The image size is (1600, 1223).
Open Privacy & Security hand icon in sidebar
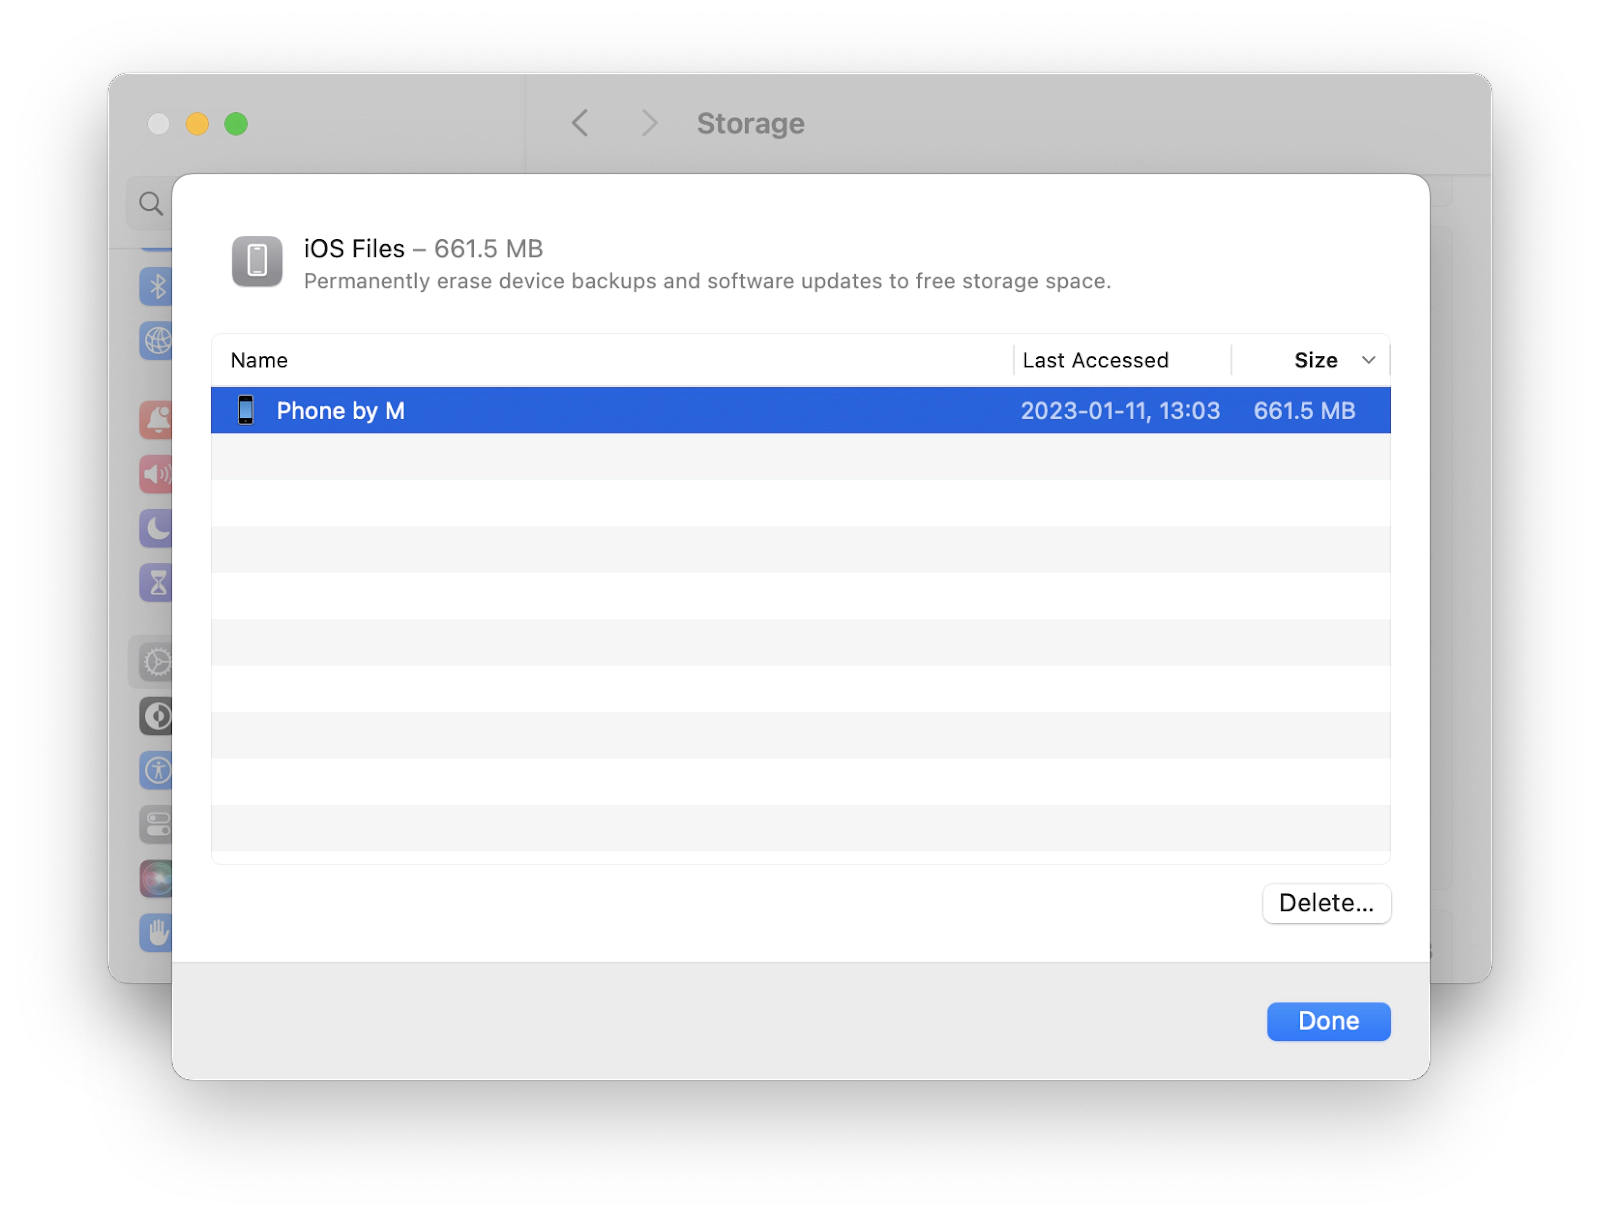point(156,932)
